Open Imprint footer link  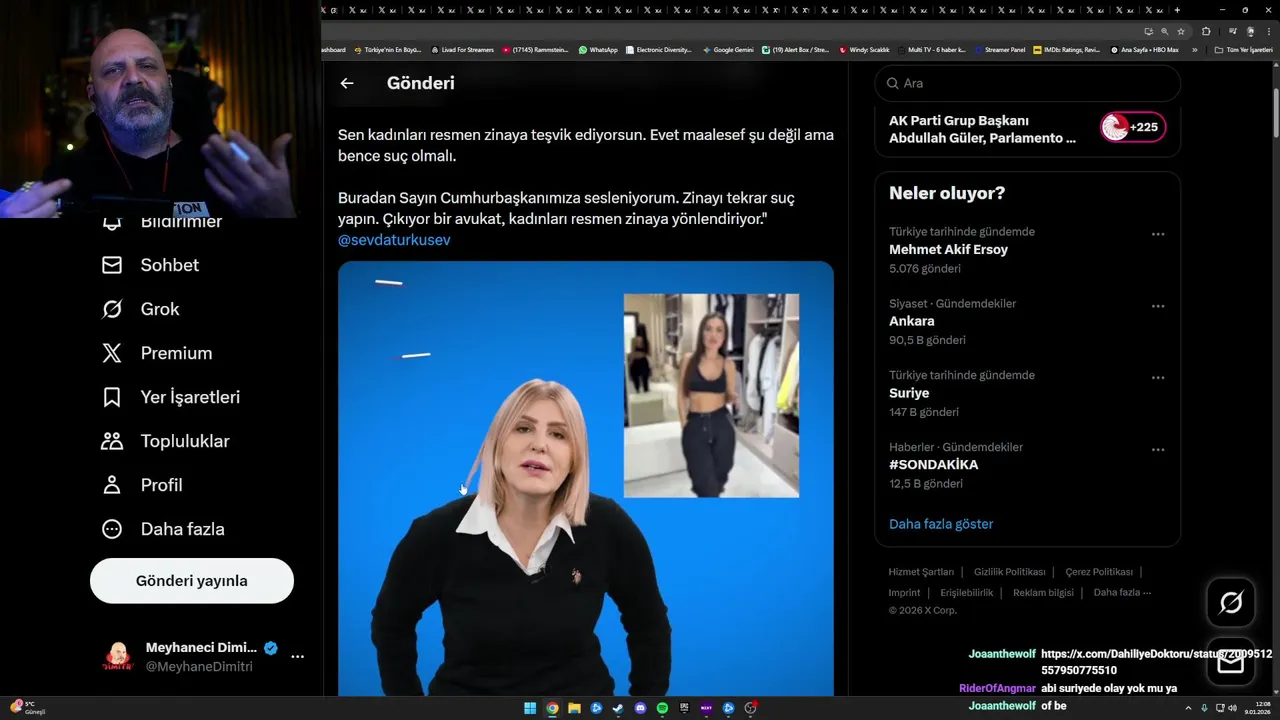[904, 592]
